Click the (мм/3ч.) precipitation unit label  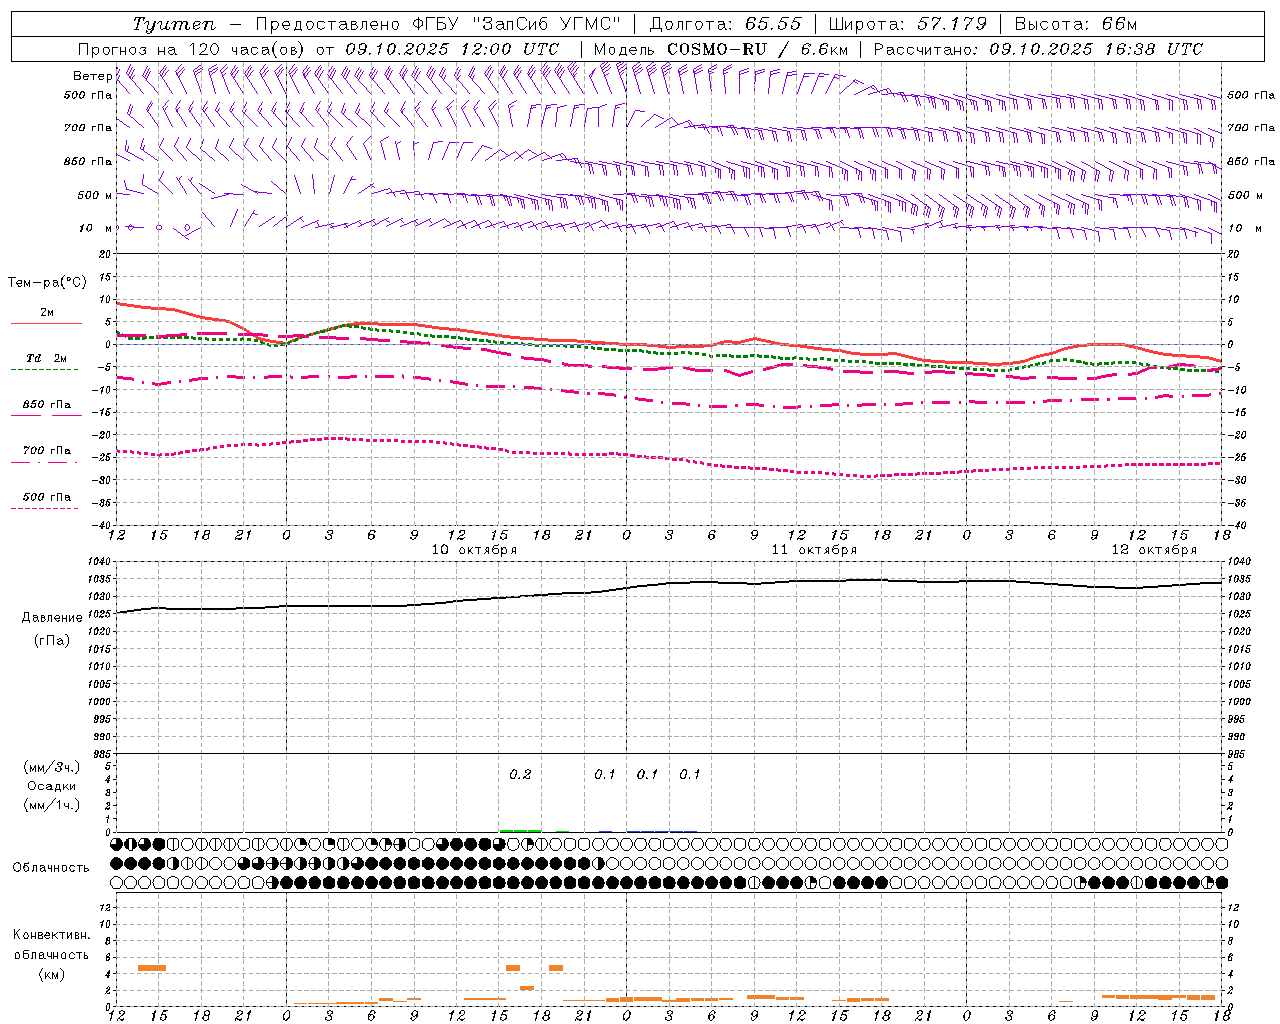click(x=52, y=768)
